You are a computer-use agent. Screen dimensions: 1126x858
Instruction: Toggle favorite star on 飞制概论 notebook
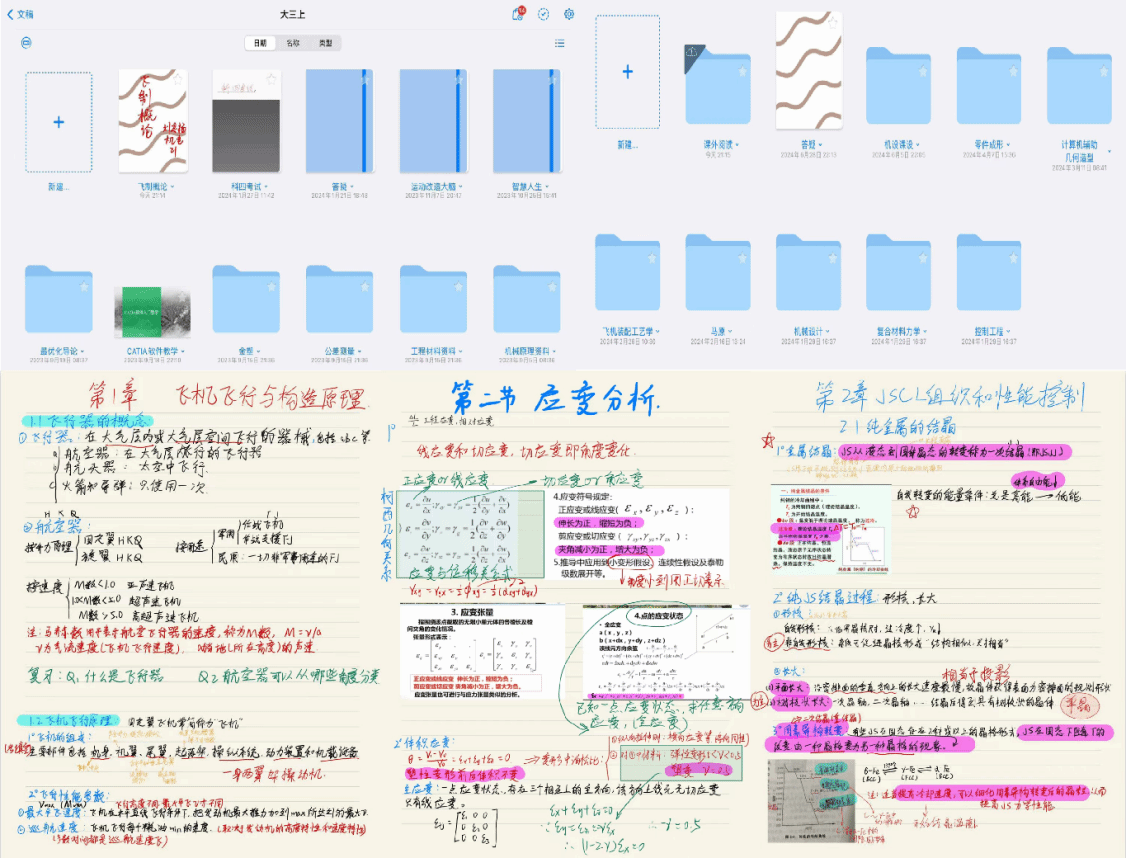coord(176,78)
